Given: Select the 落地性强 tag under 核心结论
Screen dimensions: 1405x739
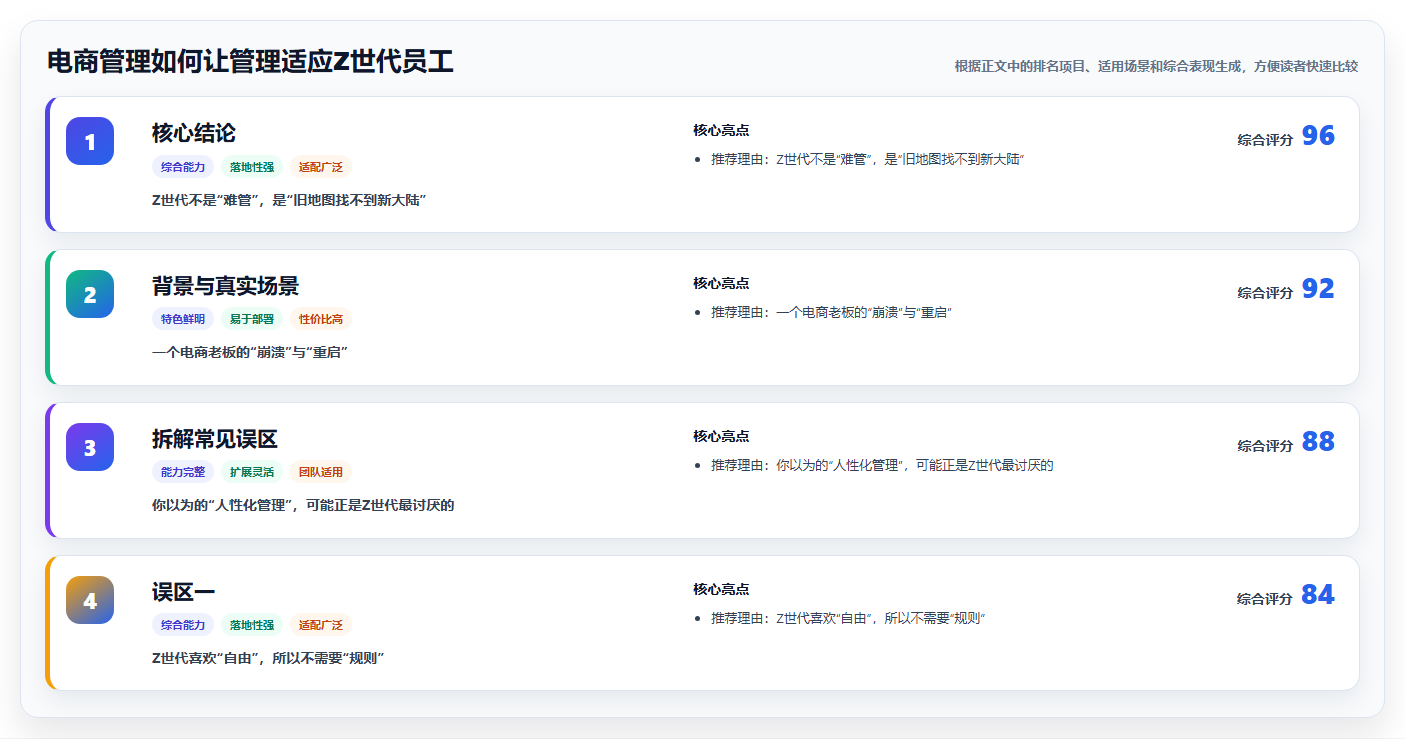Looking at the screenshot, I should (252, 167).
